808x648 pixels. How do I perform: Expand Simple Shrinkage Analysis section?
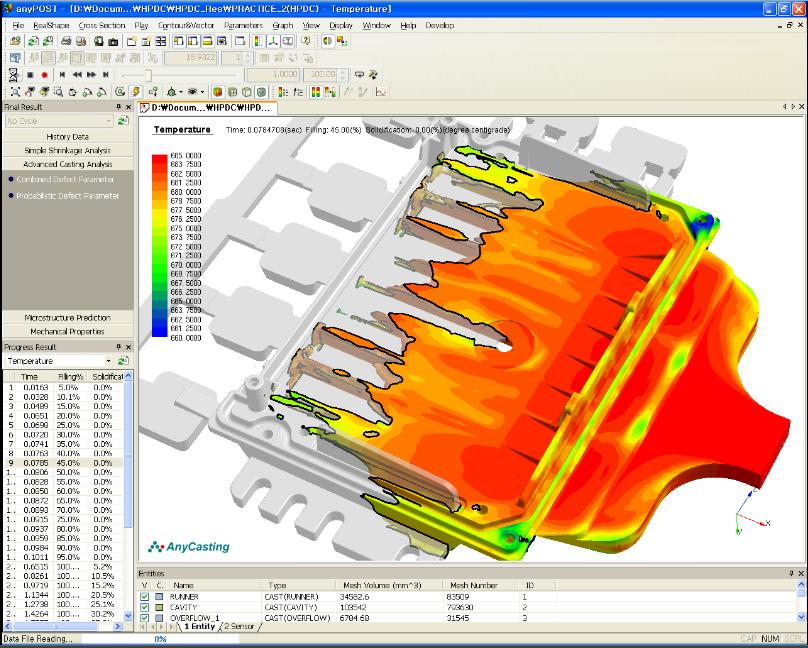tap(68, 150)
